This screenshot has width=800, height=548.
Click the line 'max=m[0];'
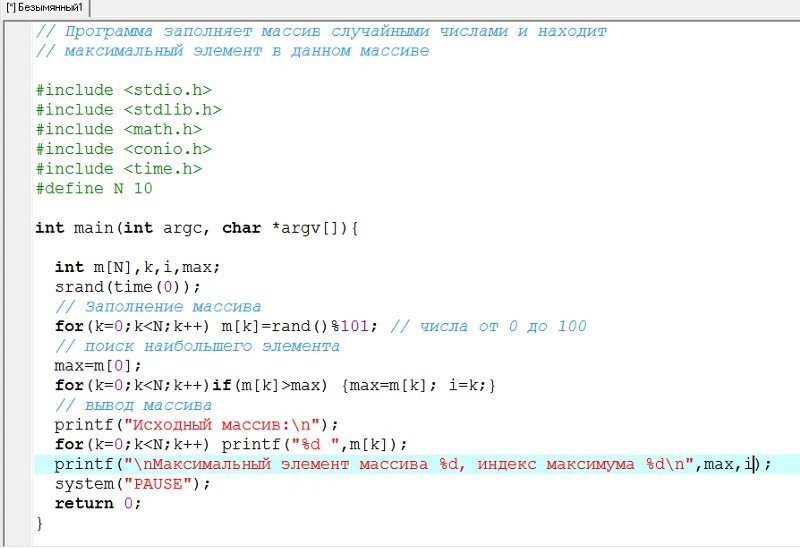[x=98, y=366]
